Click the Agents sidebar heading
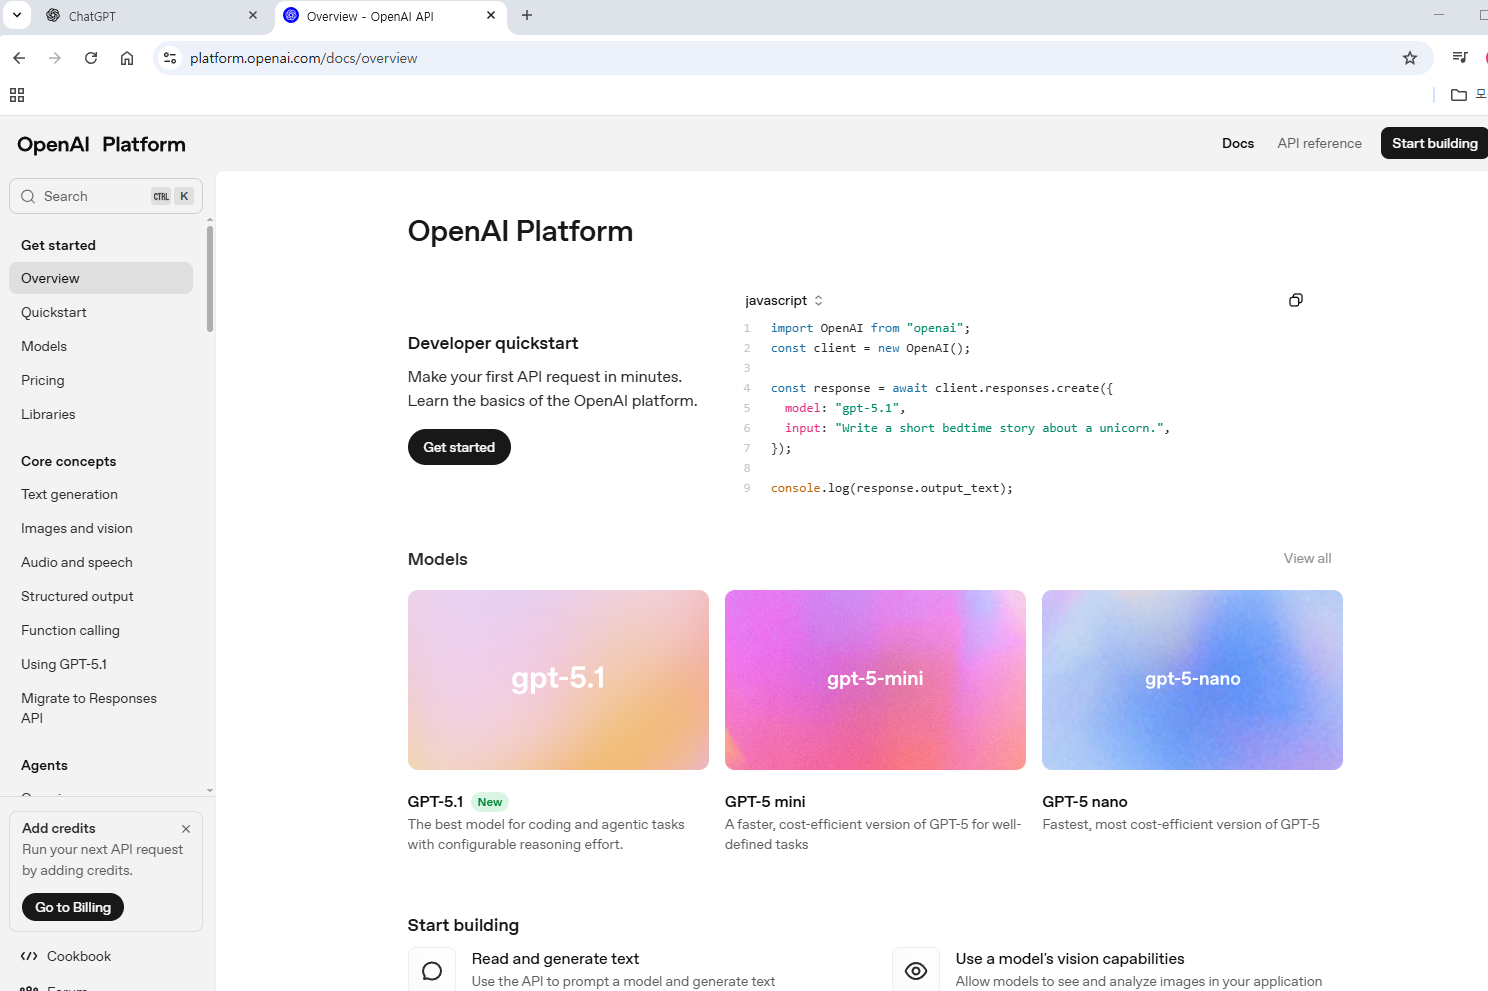Image resolution: width=1488 pixels, height=991 pixels. pyautogui.click(x=44, y=765)
